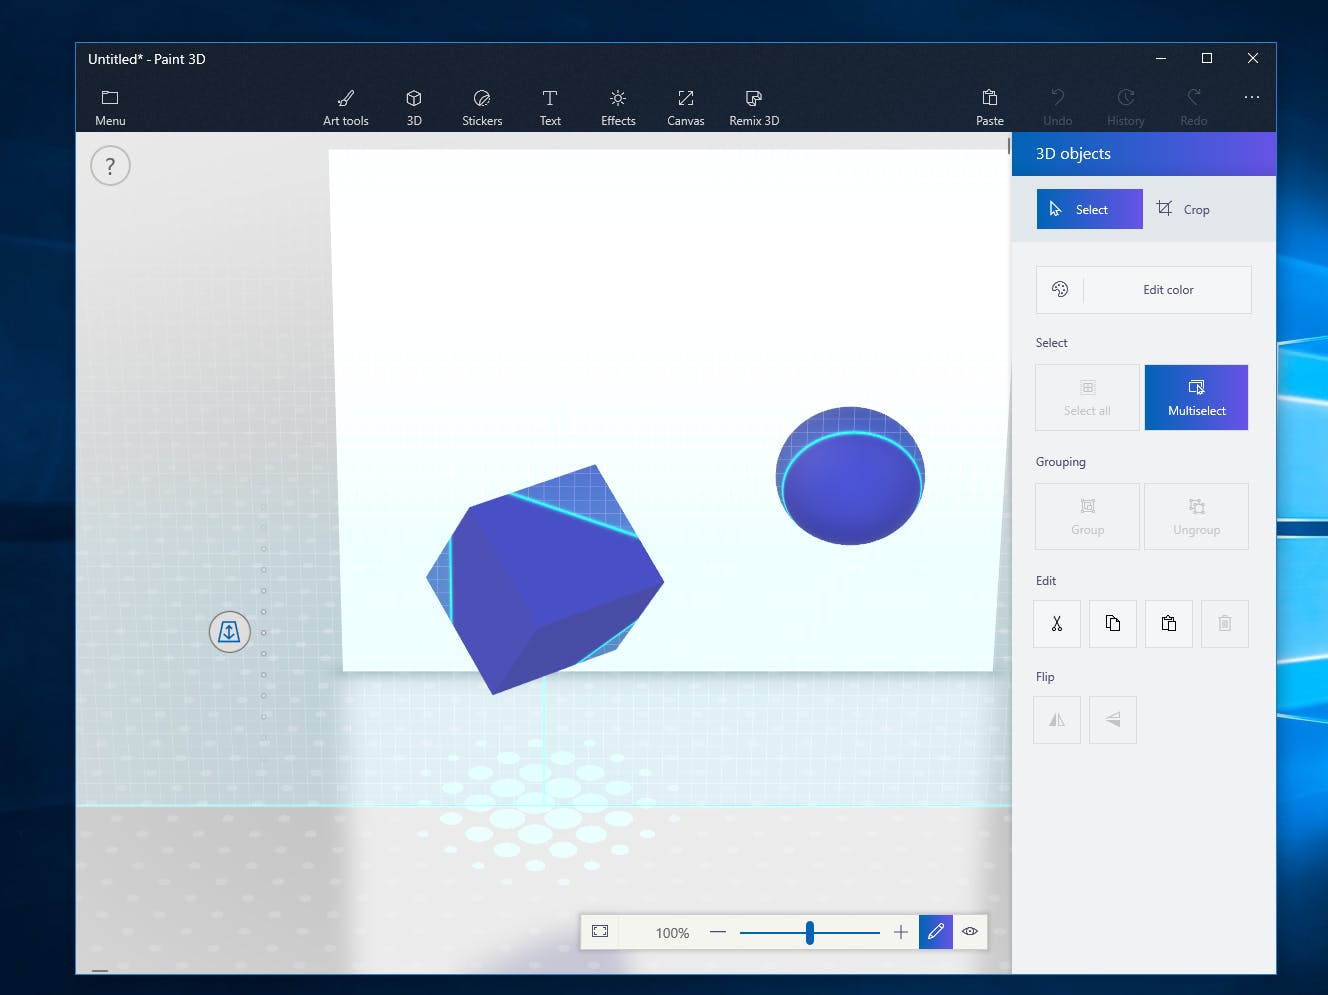Click the Group objects button
Image resolution: width=1328 pixels, height=995 pixels.
tap(1087, 516)
